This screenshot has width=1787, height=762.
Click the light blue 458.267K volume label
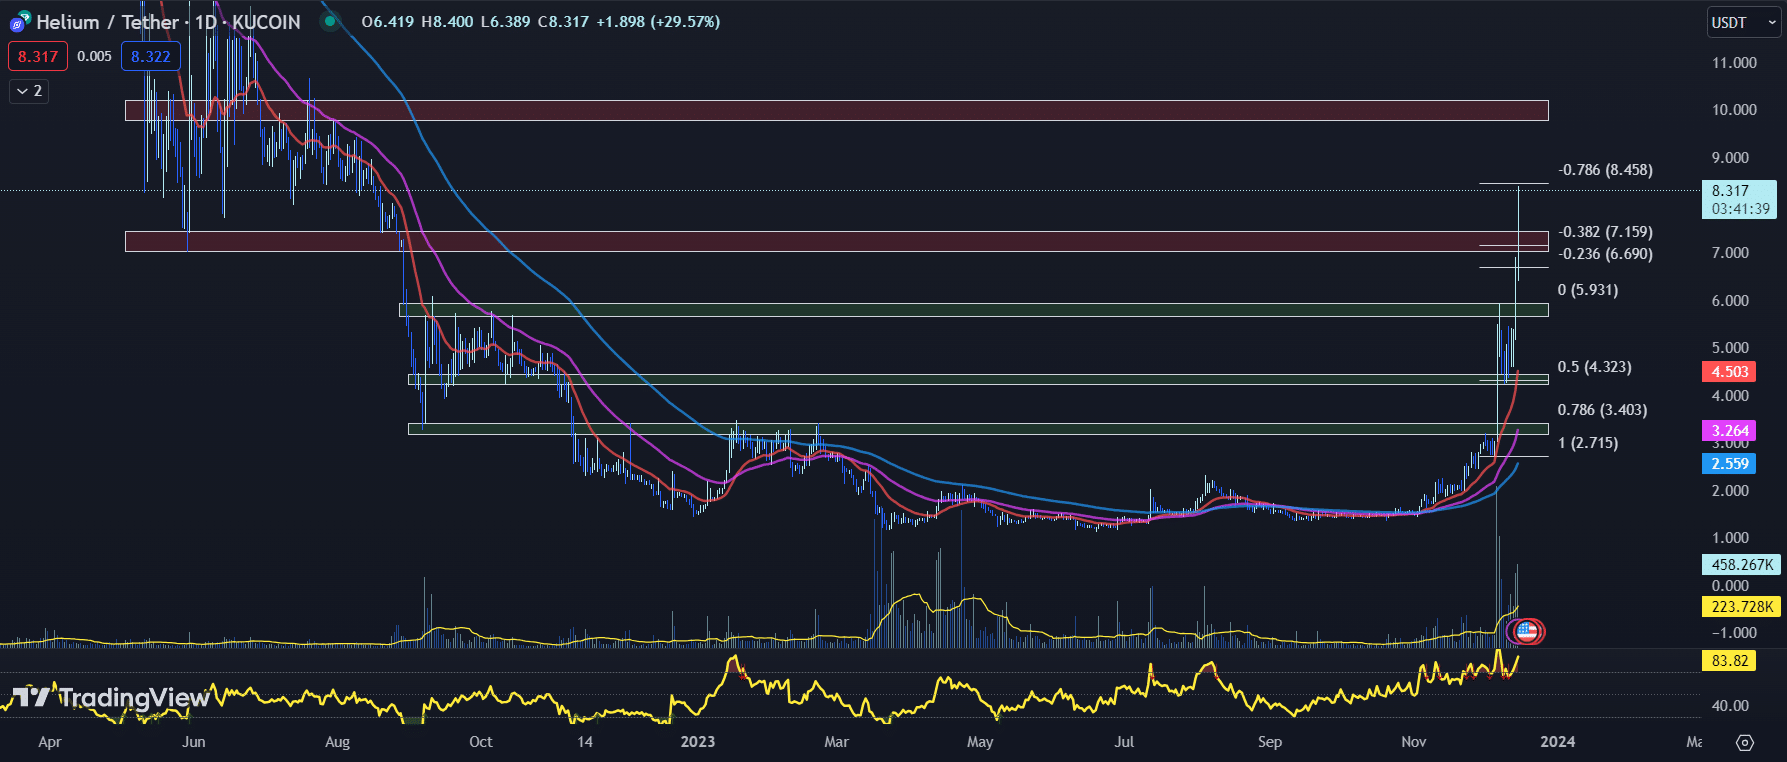1741,565
